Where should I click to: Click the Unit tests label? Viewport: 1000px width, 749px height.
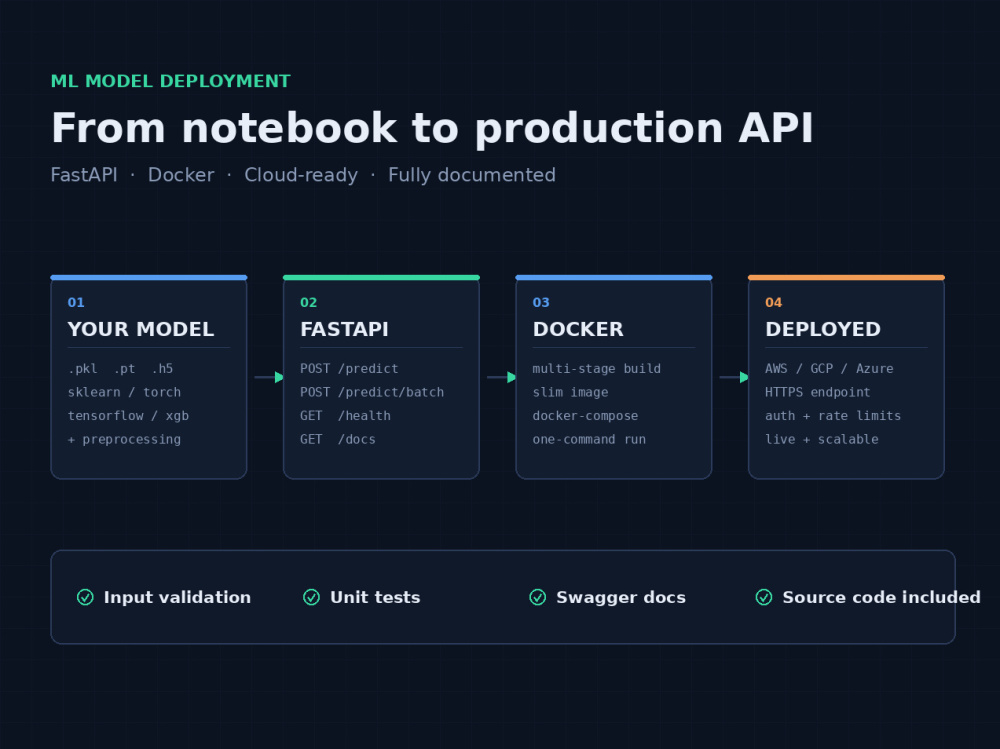click(376, 597)
